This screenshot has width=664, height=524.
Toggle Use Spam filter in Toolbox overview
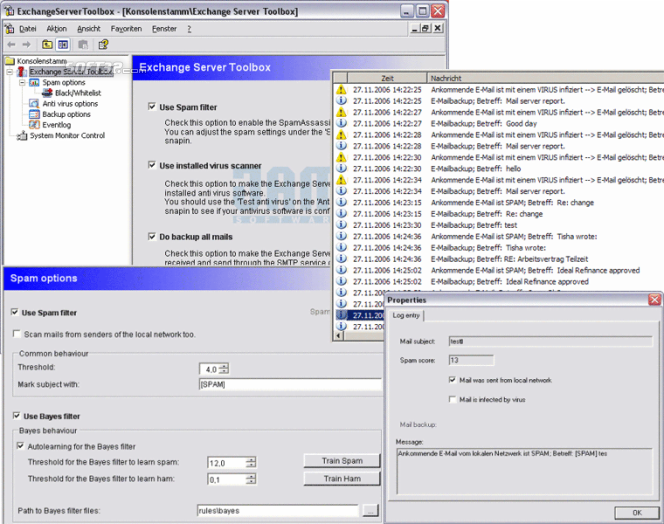tap(152, 106)
